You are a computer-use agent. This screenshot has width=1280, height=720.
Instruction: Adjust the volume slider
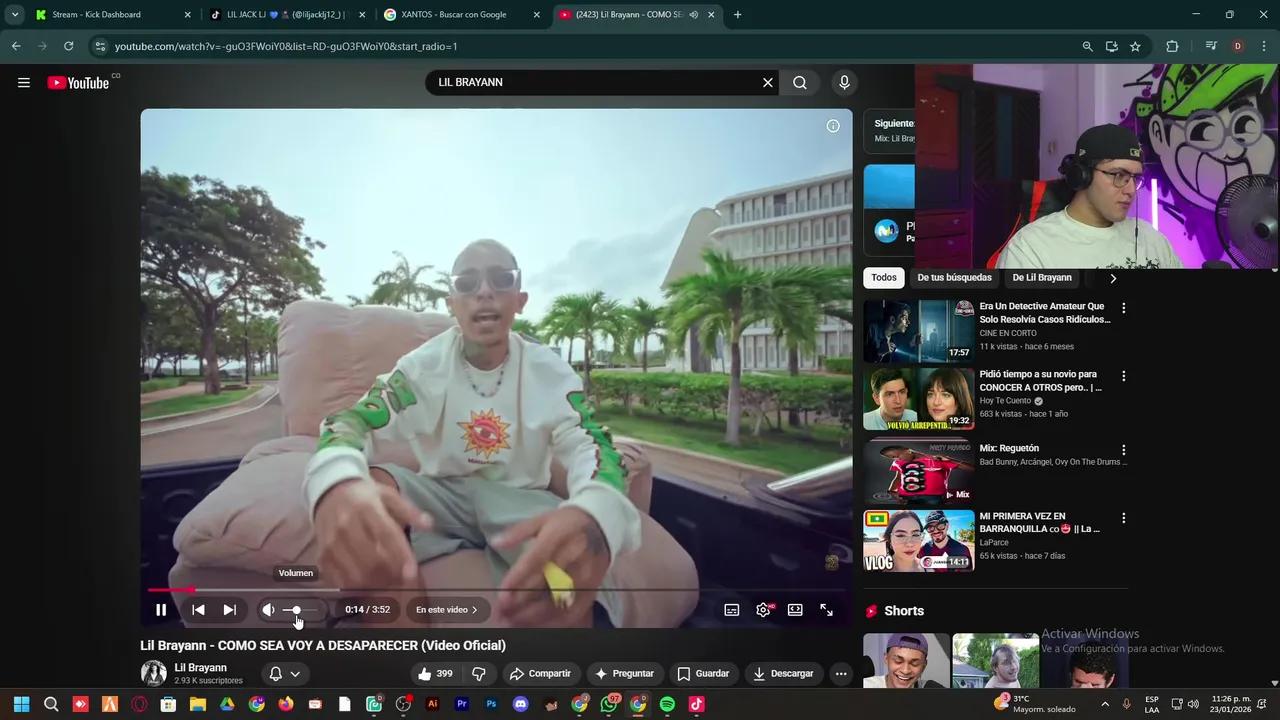tap(295, 609)
